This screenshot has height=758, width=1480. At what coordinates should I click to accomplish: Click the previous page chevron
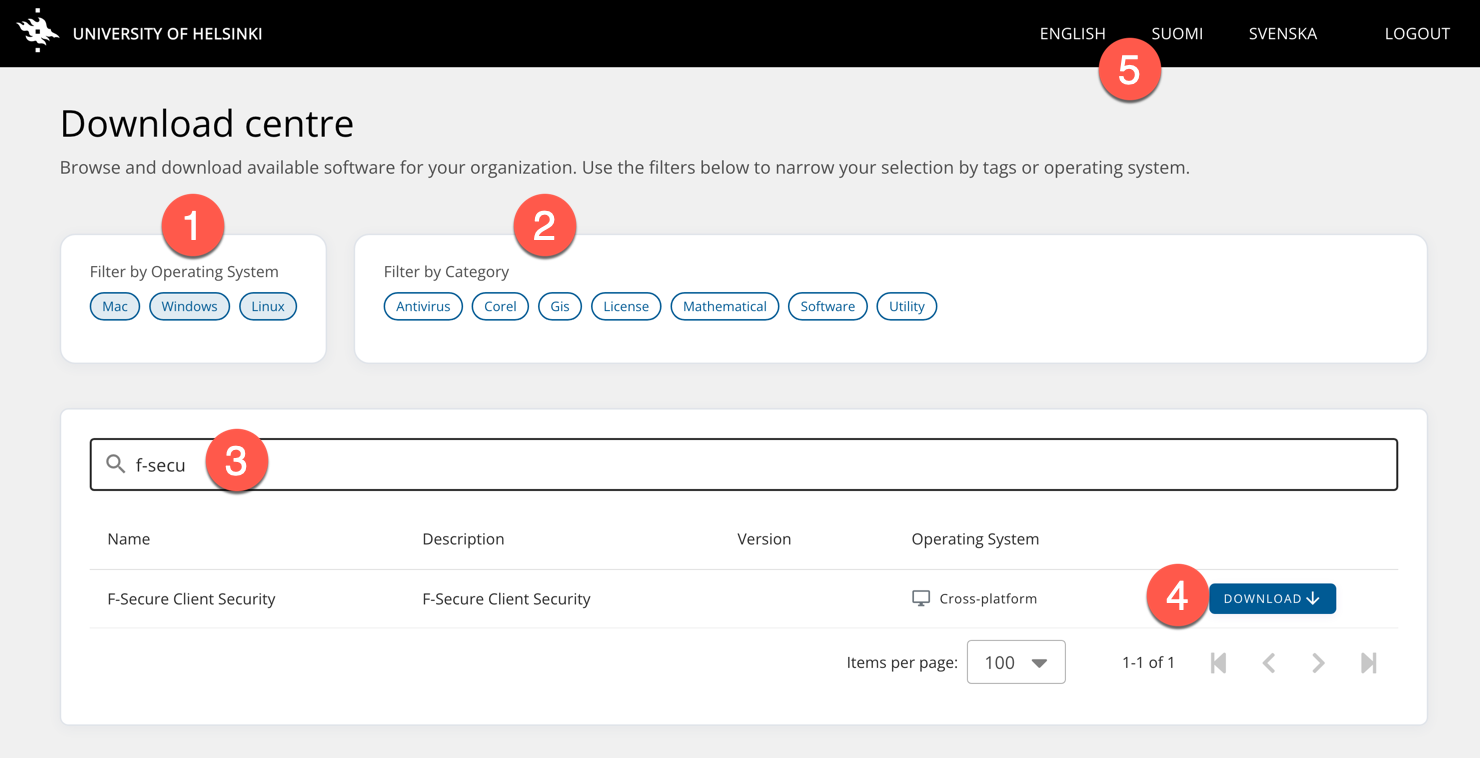coord(1268,662)
